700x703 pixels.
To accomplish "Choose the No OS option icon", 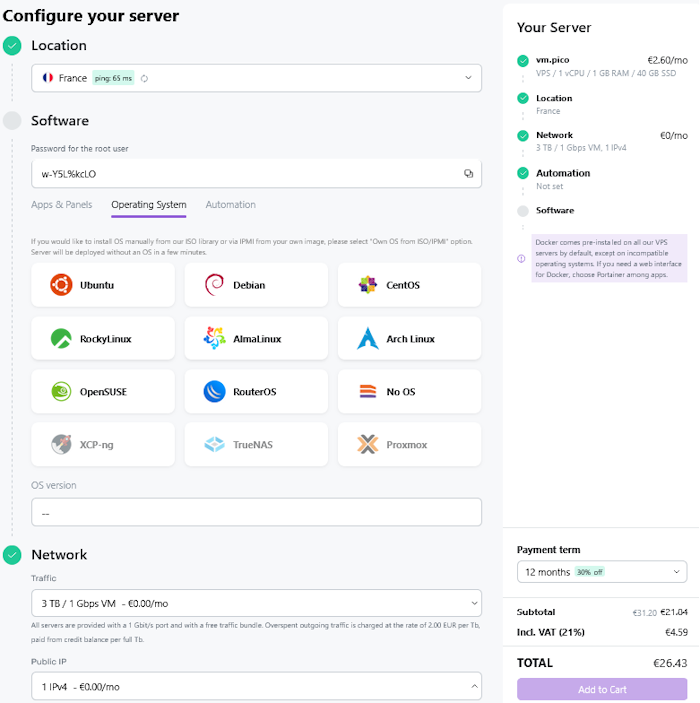I will [x=367, y=392].
